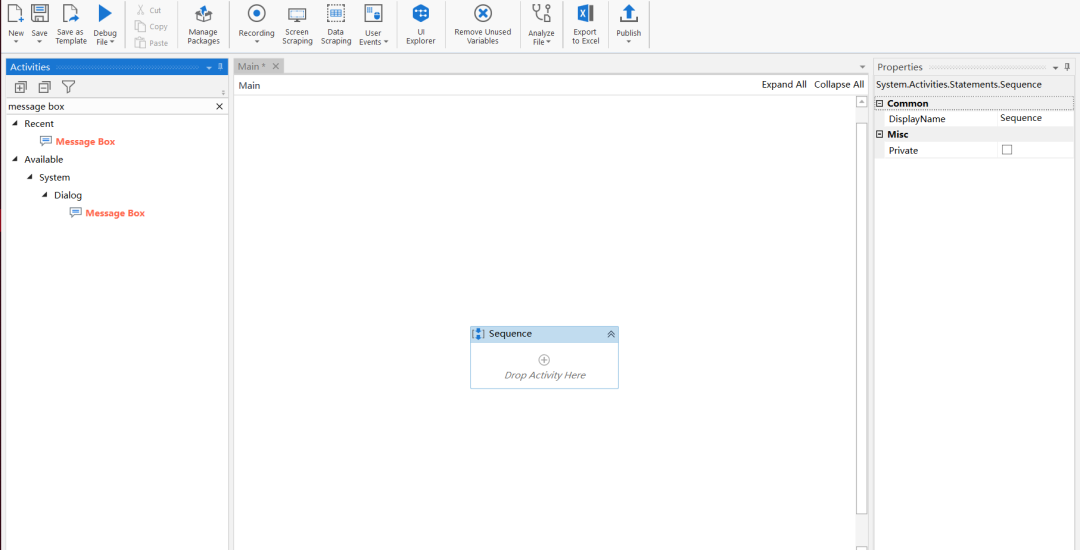This screenshot has height=550, width=1080.
Task: Click the DisplayName property label
Action: pos(917,119)
